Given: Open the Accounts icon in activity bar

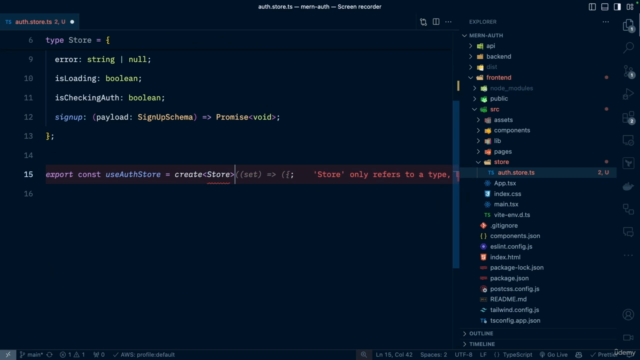Looking at the screenshot, I should (x=628, y=314).
